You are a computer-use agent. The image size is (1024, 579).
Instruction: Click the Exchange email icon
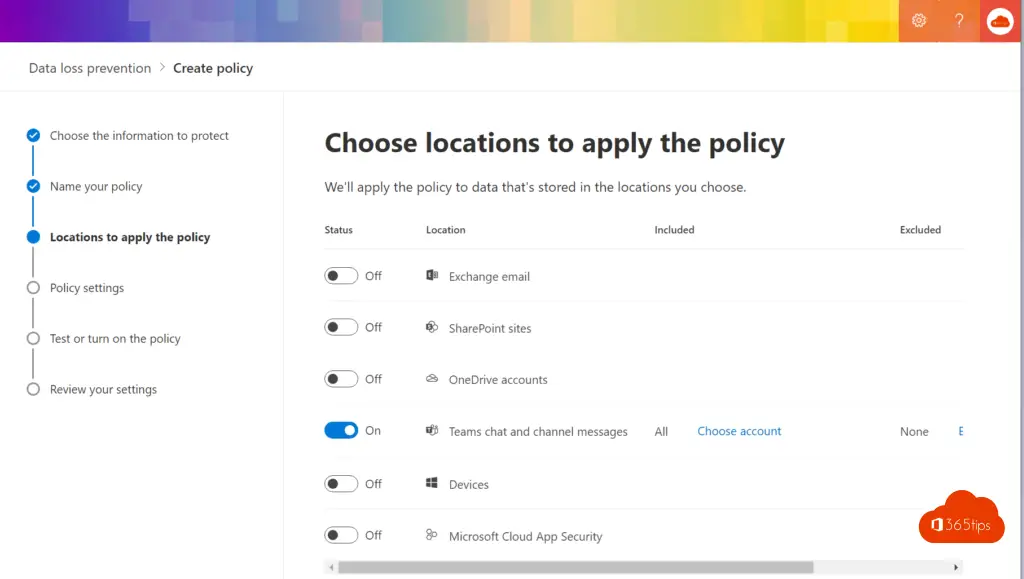tap(432, 276)
